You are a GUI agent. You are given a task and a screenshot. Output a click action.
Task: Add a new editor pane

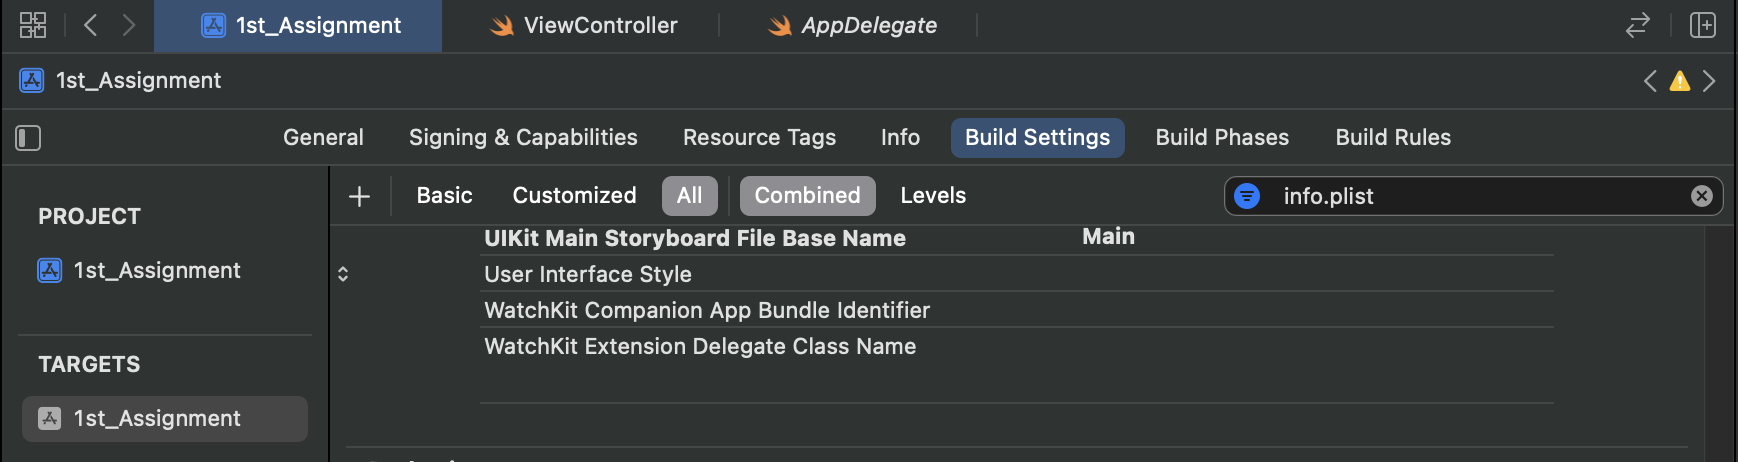1703,25
